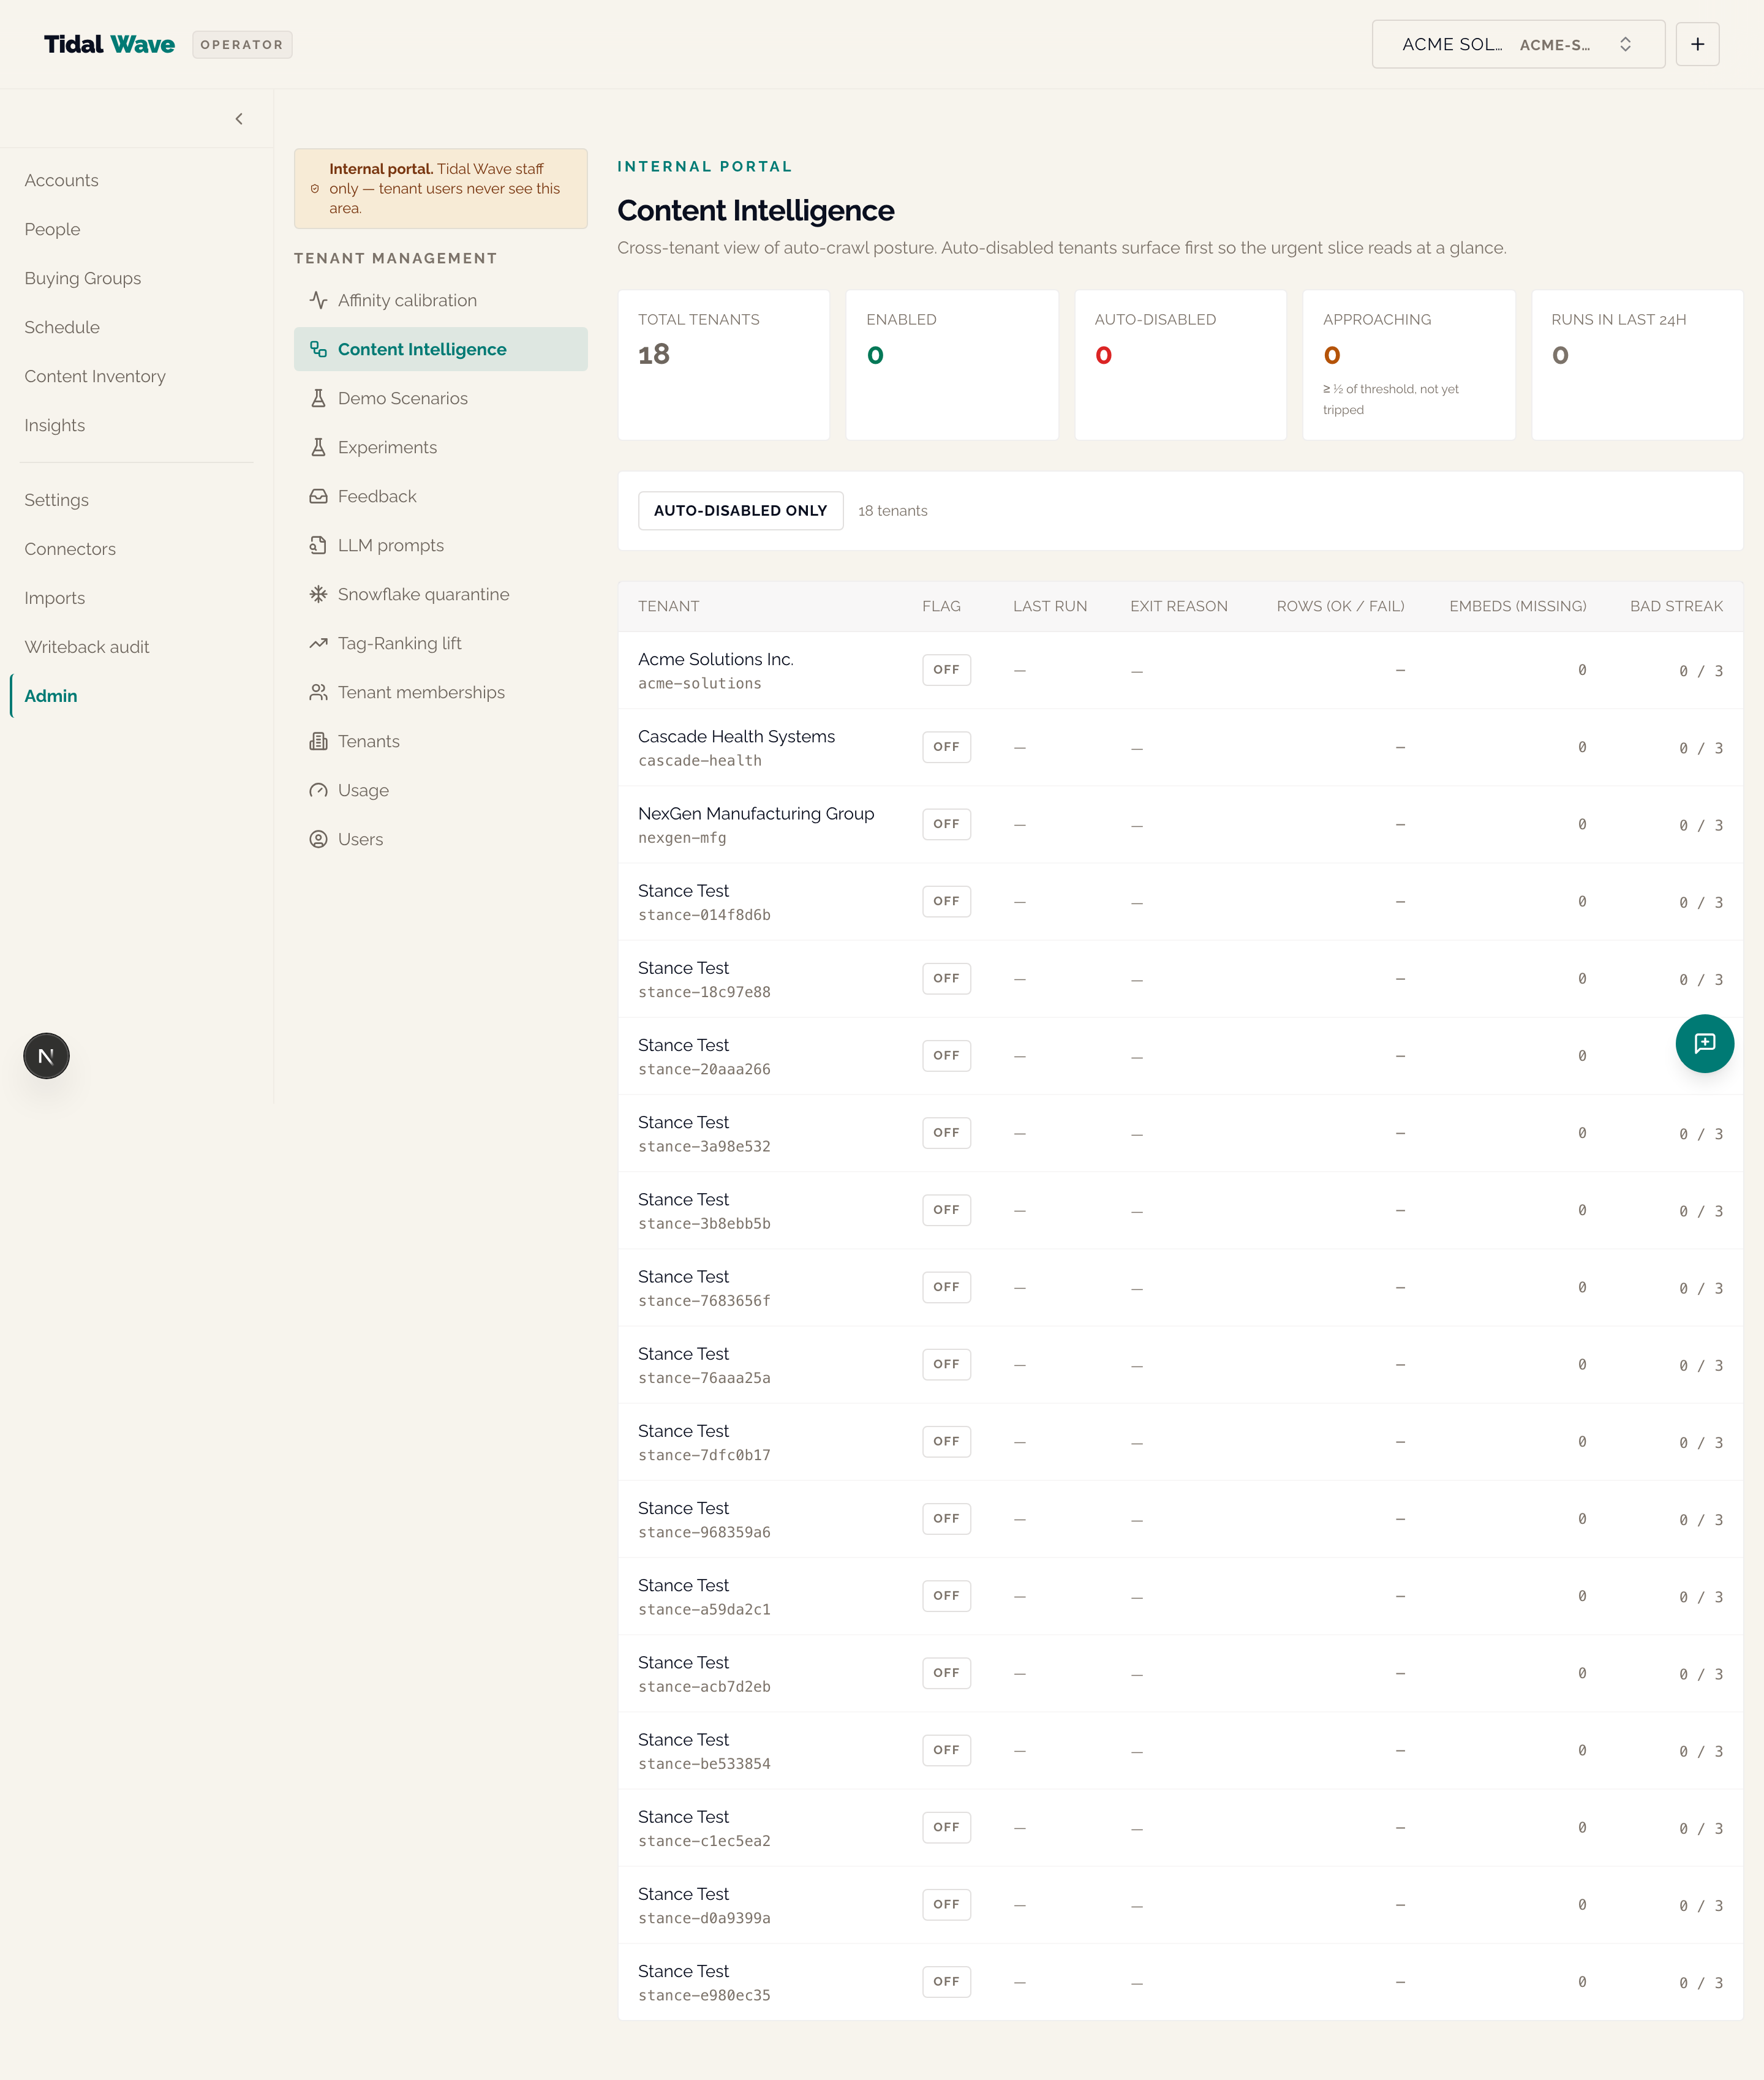Toggle OFF flag for stance-3a98e532
1764x2080 pixels.
pyautogui.click(x=946, y=1133)
